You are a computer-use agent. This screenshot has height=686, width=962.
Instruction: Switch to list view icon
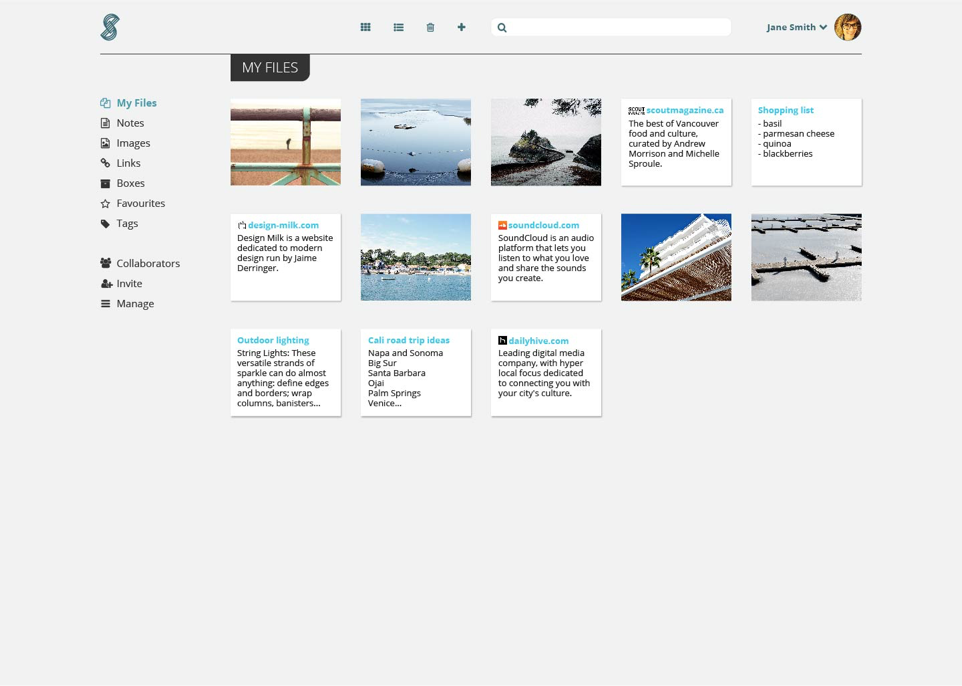coord(399,27)
